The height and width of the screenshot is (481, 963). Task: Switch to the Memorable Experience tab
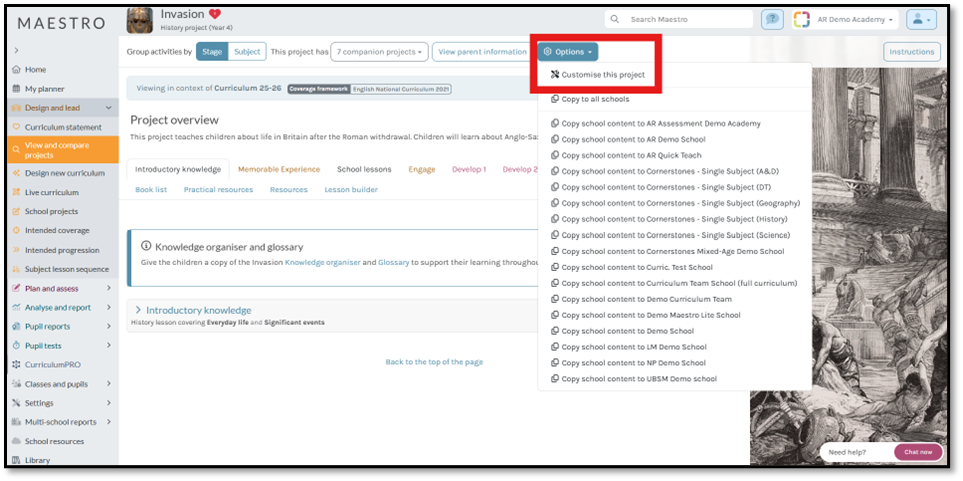tap(278, 169)
